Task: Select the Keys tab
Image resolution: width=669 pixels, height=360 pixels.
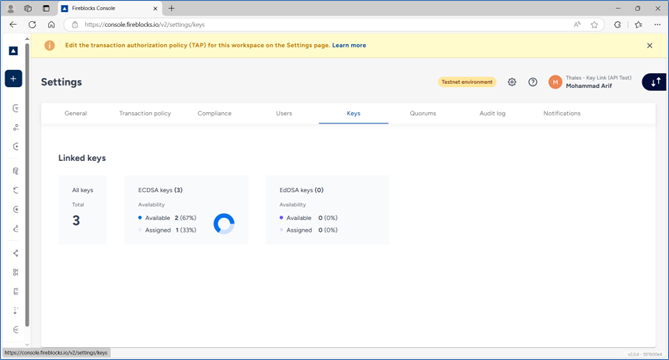Action: coord(353,113)
